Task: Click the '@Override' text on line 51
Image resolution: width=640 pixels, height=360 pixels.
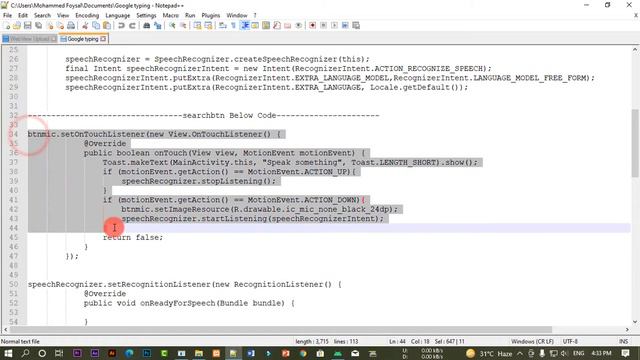Action: (x=105, y=293)
